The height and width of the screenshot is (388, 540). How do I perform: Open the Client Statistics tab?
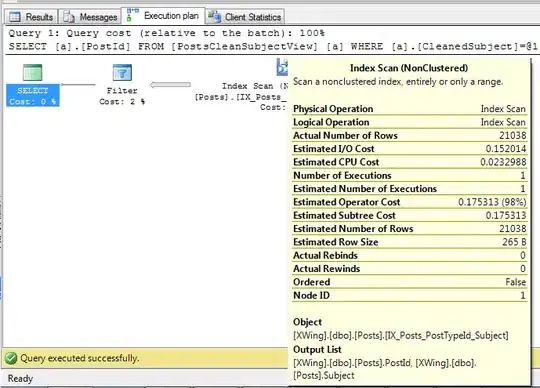[x=245, y=17]
